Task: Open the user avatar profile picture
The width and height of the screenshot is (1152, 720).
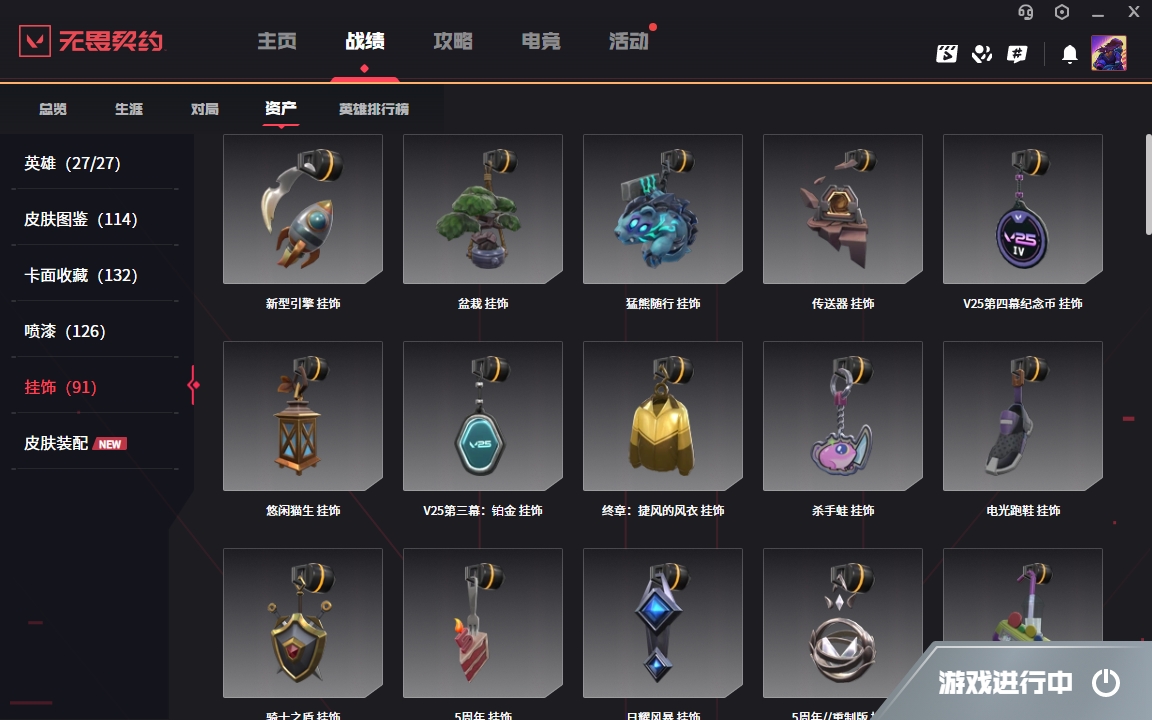Action: pos(1109,54)
